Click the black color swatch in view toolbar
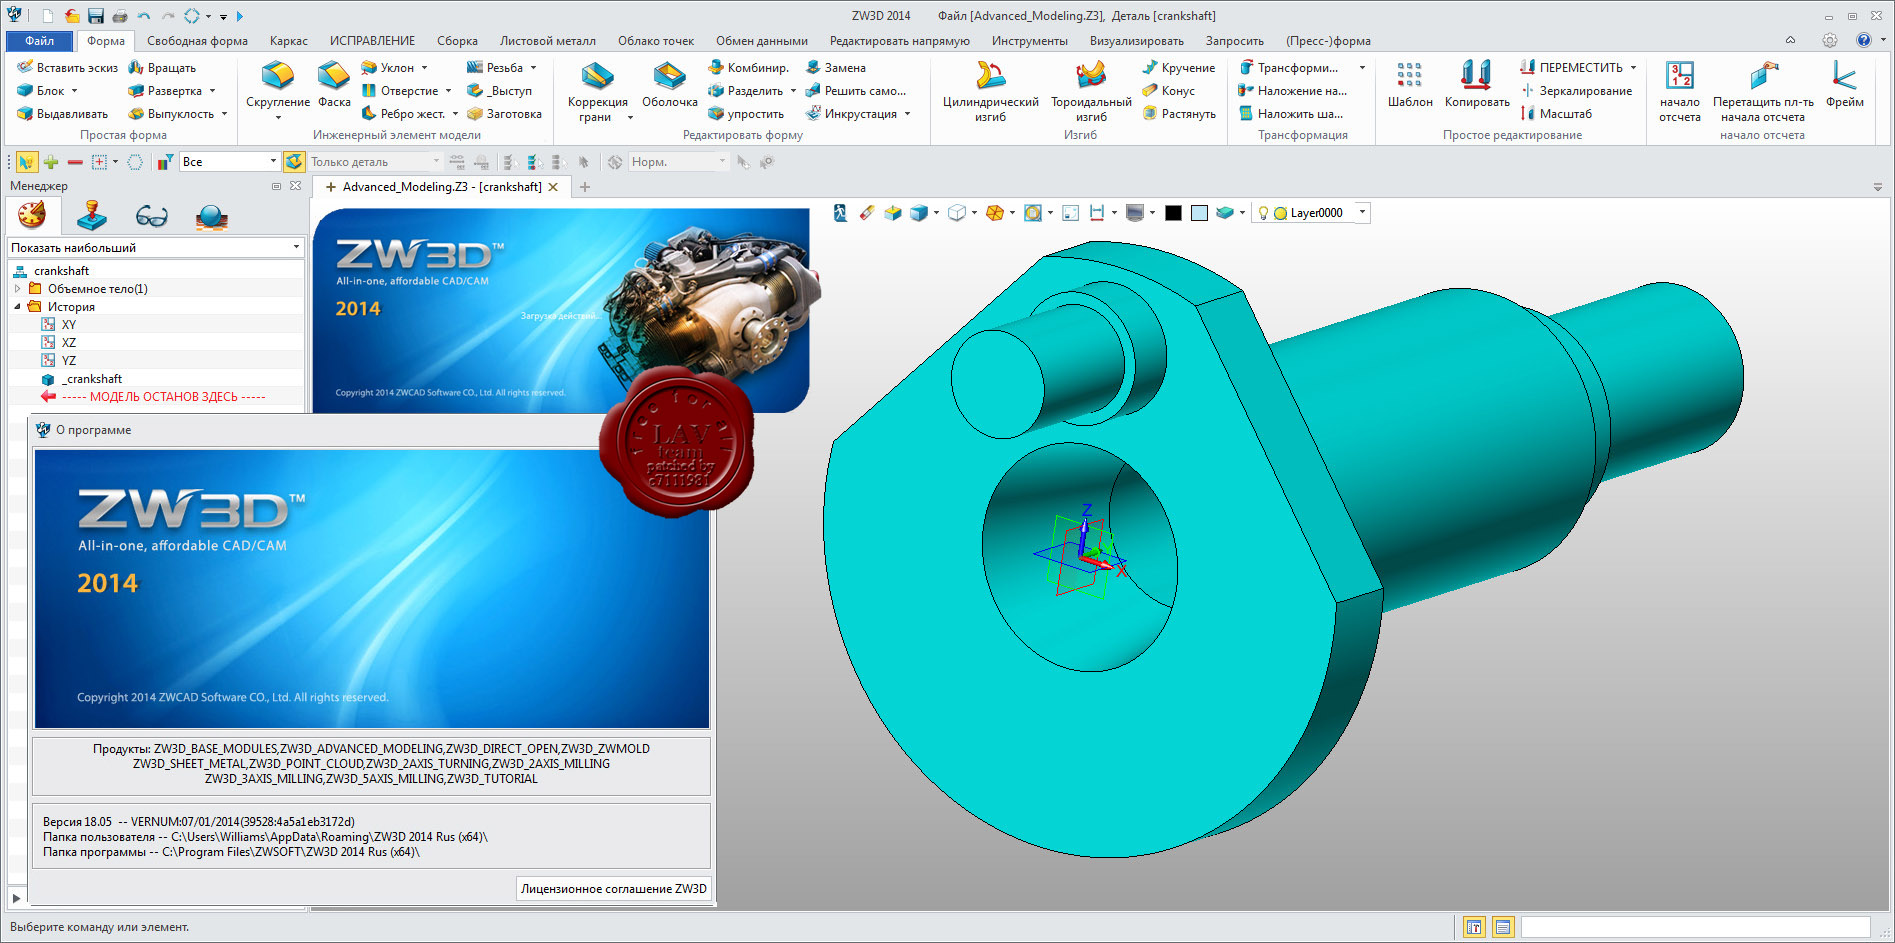This screenshot has height=943, width=1895. 1173,213
